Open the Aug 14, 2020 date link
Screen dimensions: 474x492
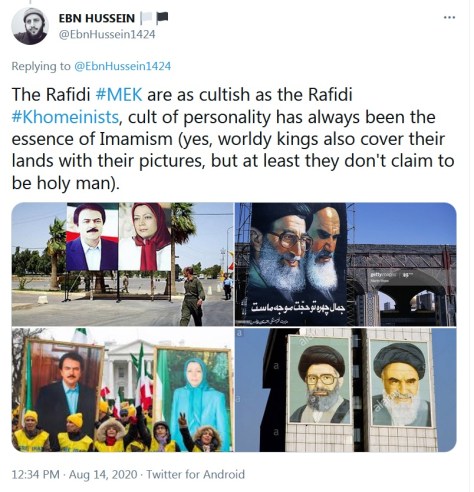[x=103, y=474]
